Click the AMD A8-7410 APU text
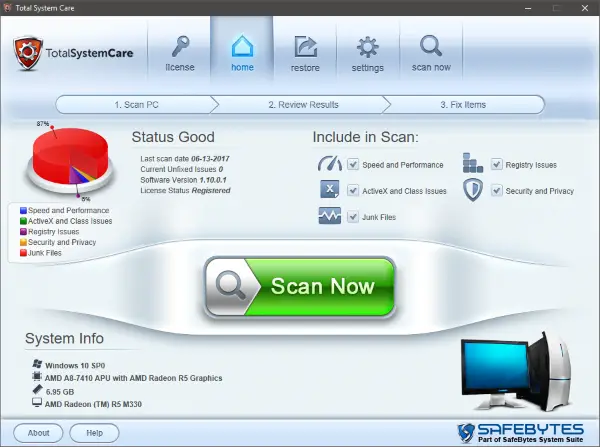600x447 pixels. 134,378
